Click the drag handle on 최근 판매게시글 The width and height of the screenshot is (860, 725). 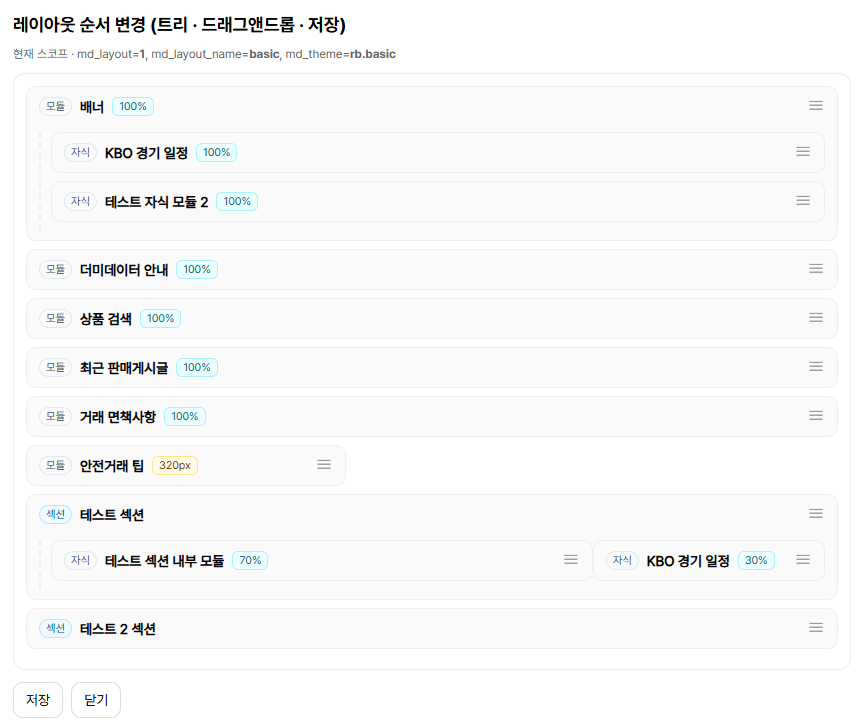[816, 367]
